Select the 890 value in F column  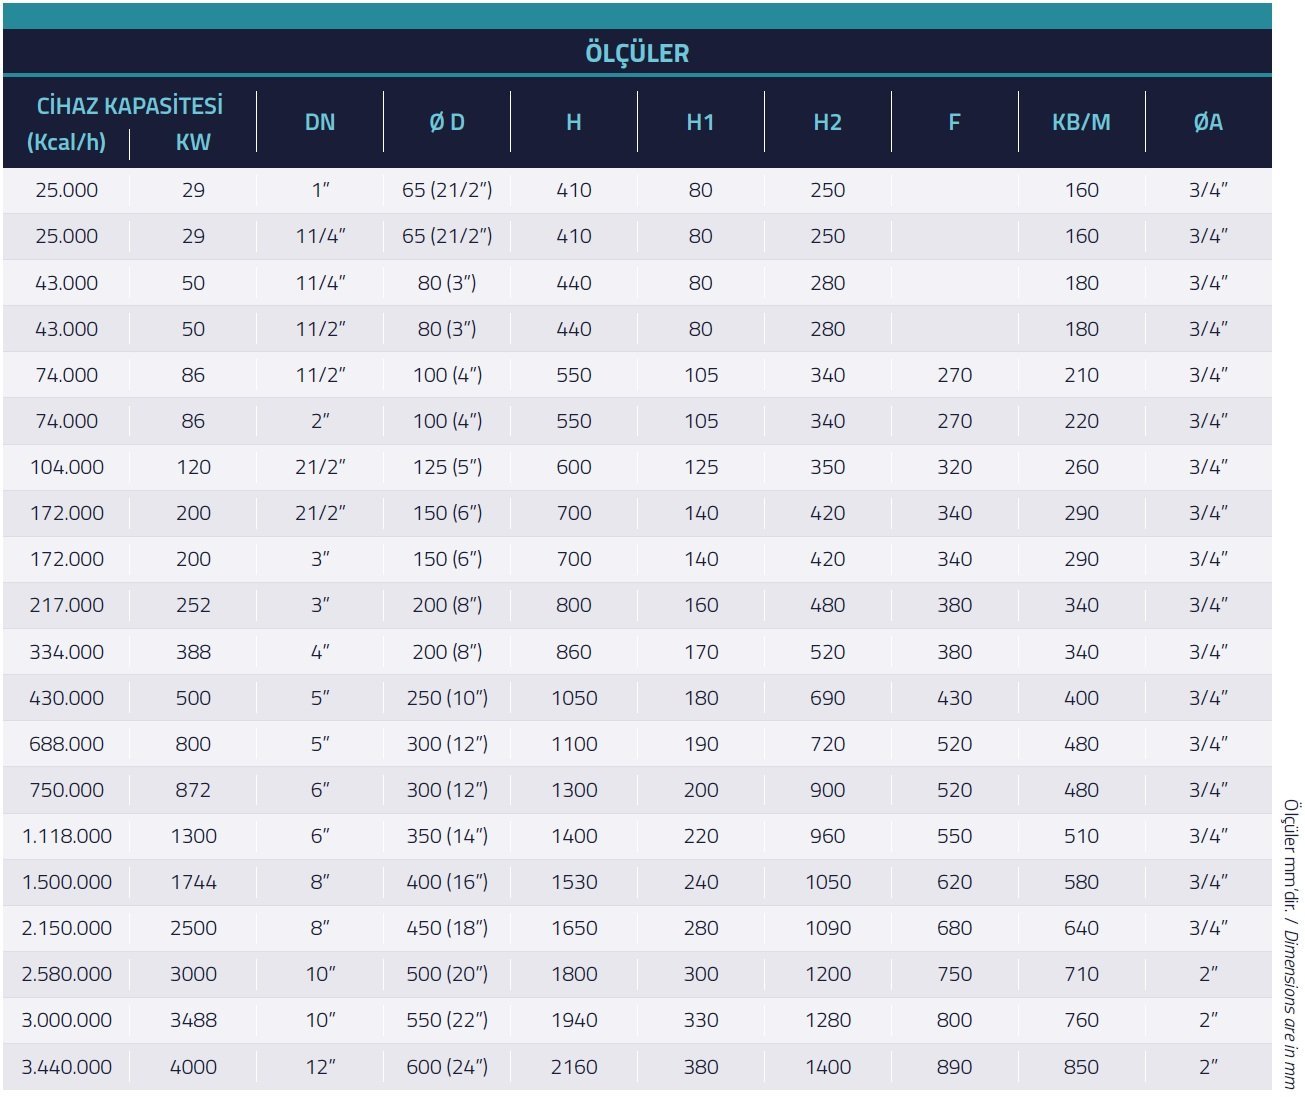click(954, 1067)
